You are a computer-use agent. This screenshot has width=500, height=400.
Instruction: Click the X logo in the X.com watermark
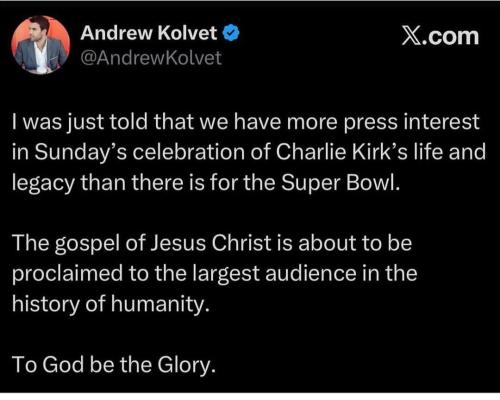[411, 36]
